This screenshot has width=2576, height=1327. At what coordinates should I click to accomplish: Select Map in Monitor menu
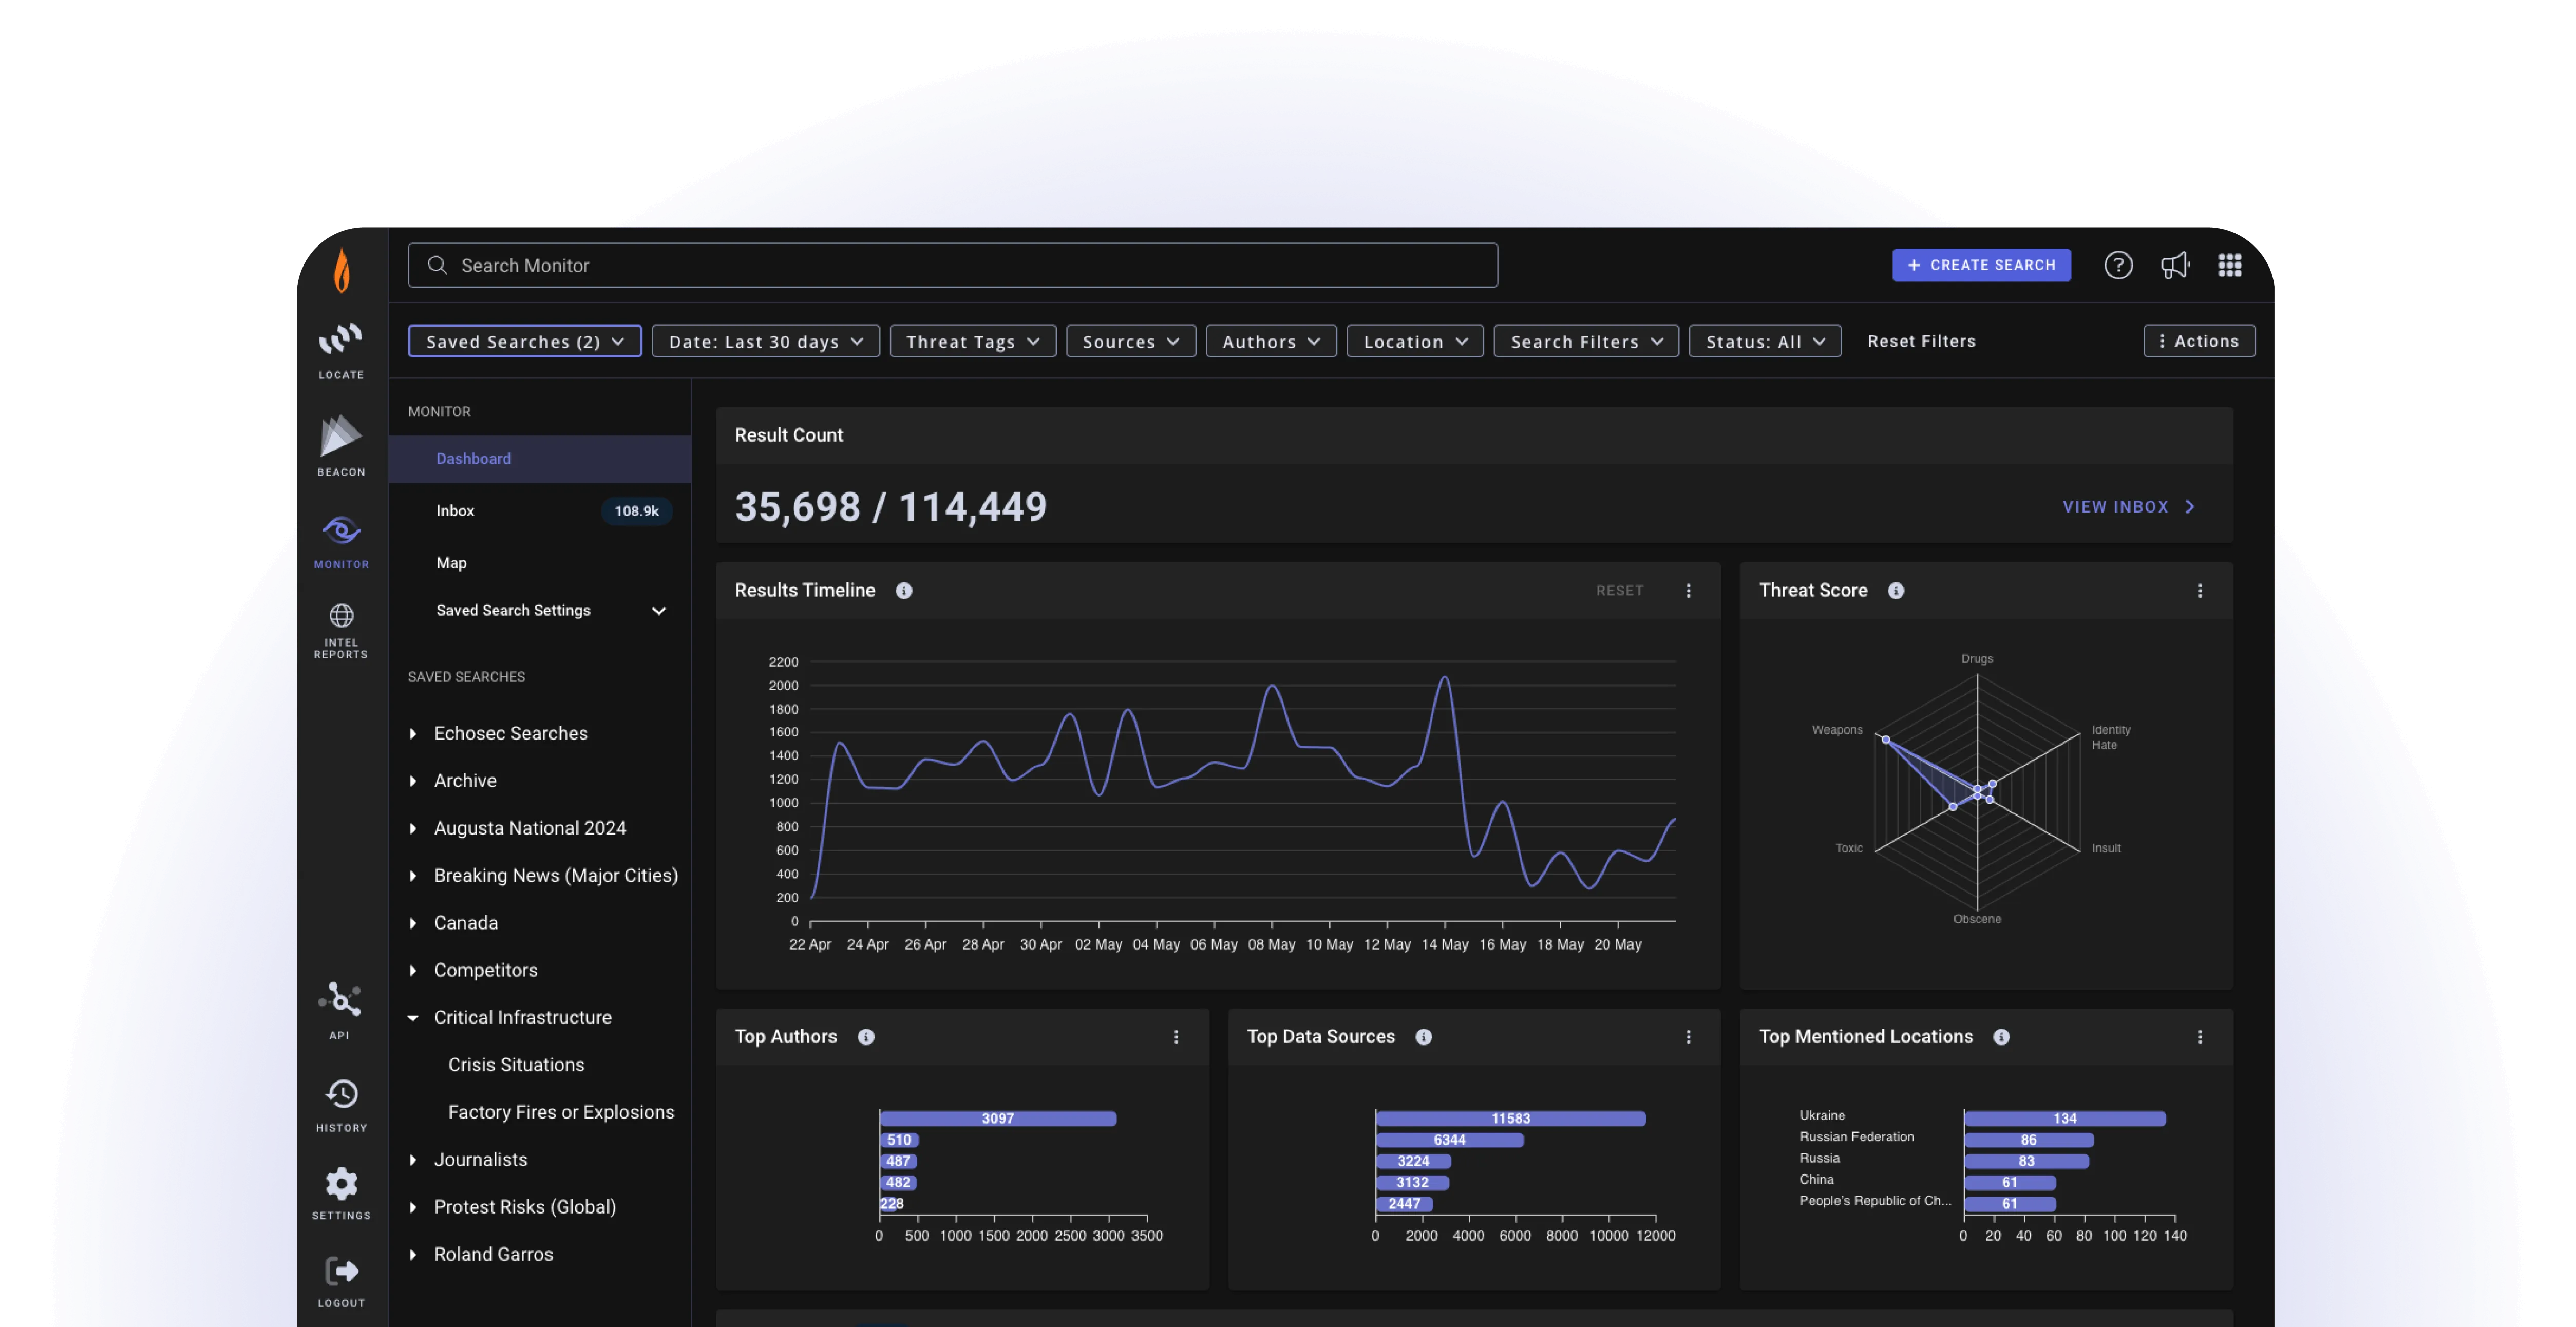coord(451,563)
